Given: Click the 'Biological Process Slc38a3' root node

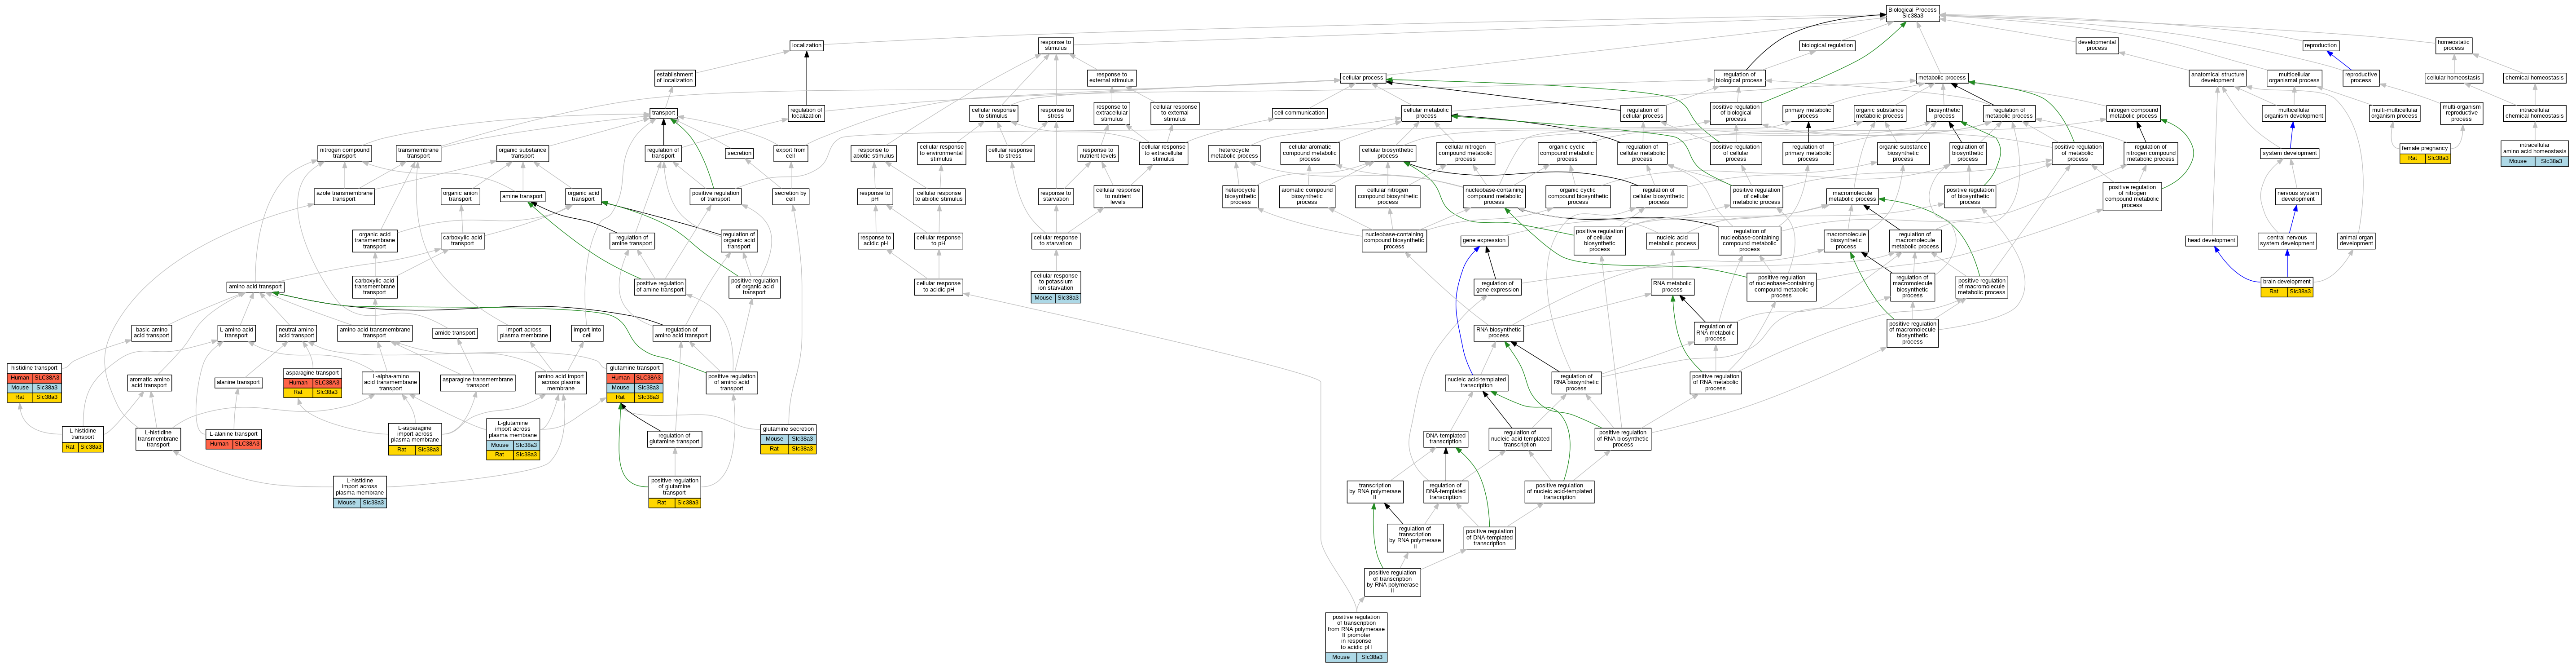Looking at the screenshot, I should [1912, 12].
